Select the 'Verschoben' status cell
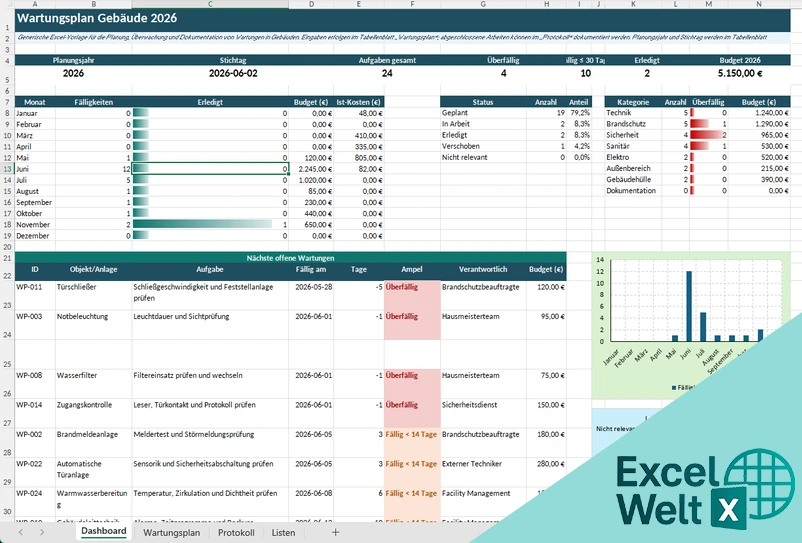The width and height of the screenshot is (802, 543). [483, 146]
